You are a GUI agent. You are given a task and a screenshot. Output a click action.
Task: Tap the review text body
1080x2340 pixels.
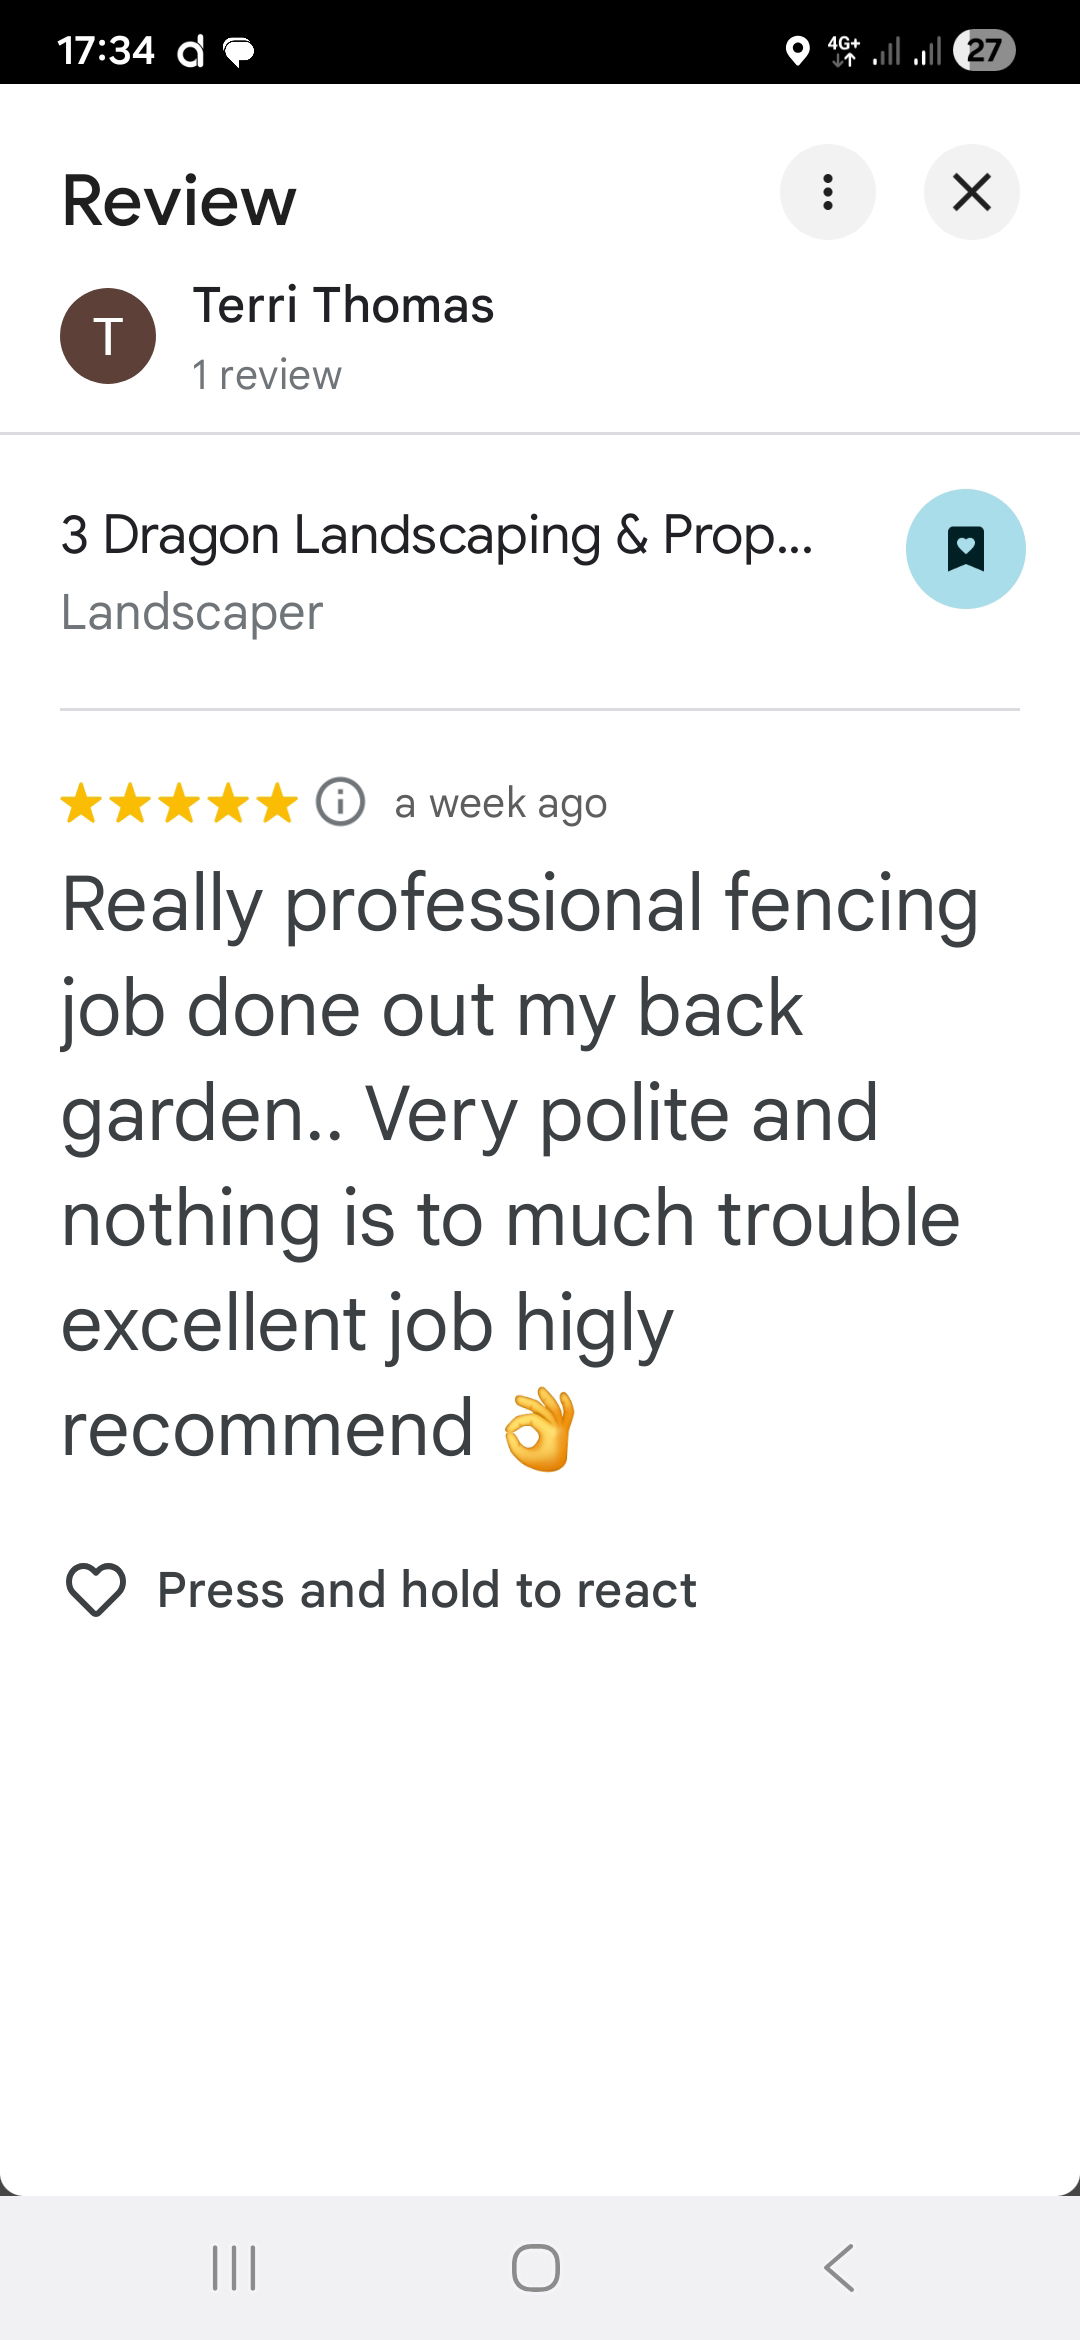coord(510,1164)
